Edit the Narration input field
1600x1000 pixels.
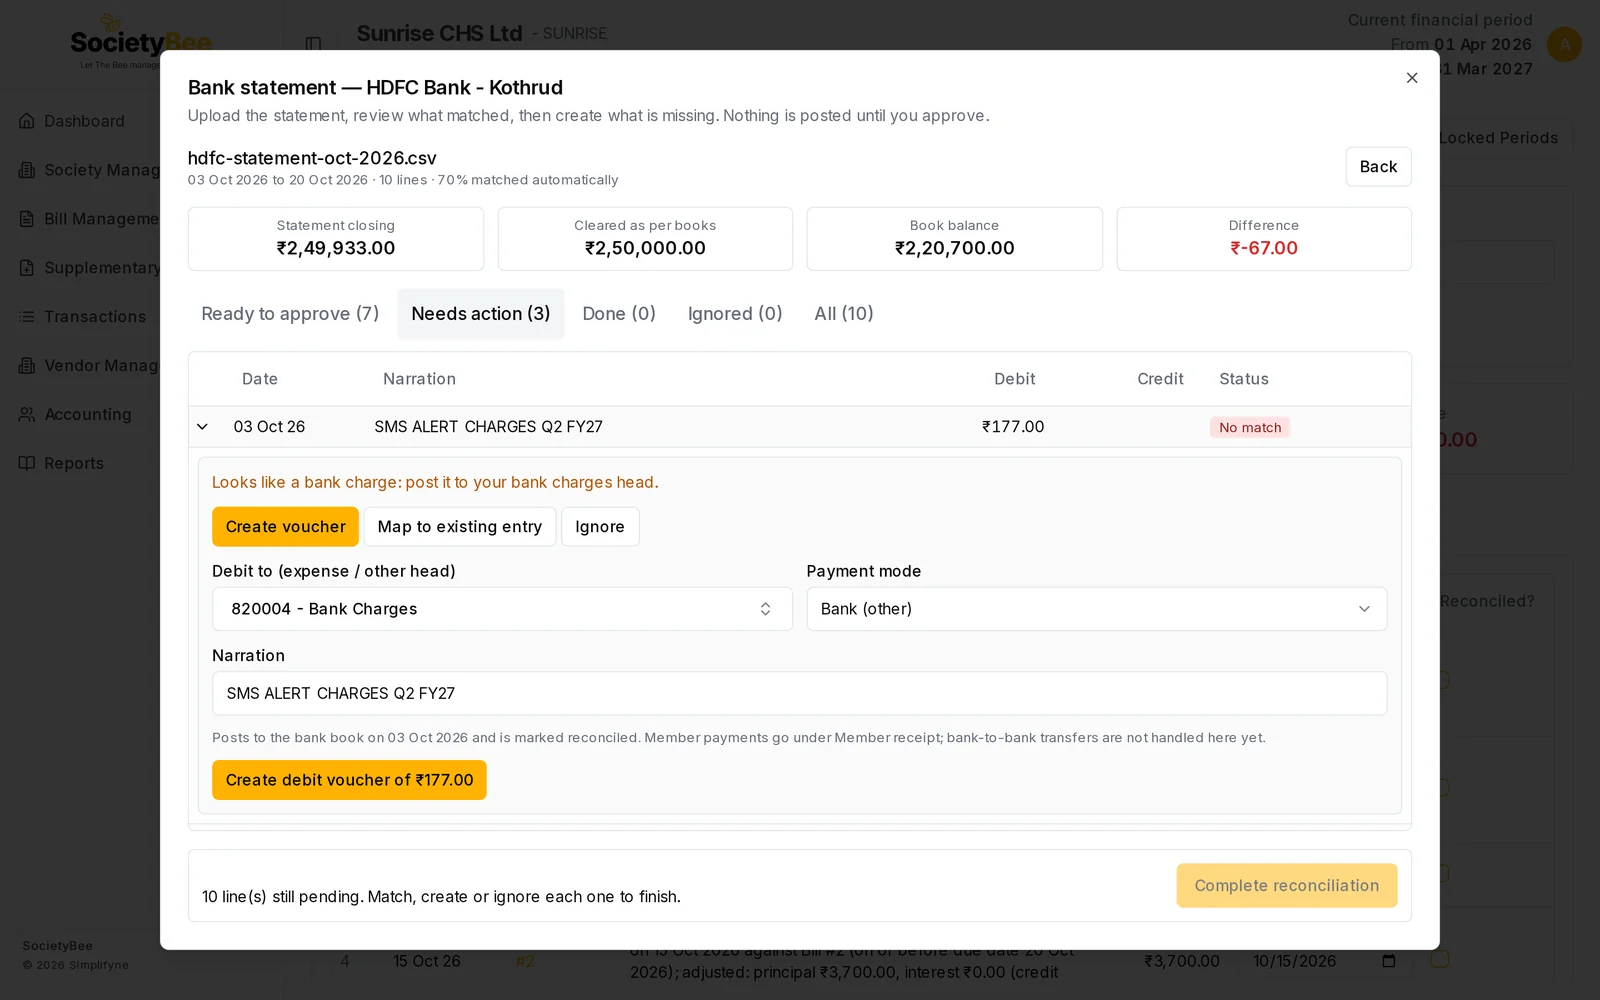(799, 693)
